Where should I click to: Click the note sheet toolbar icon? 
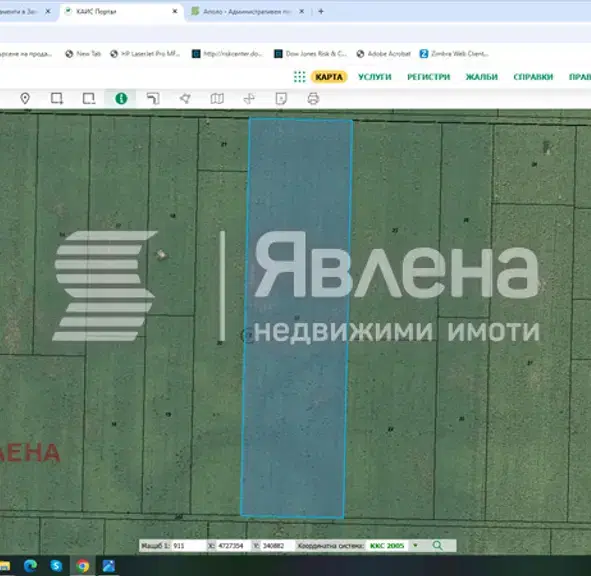coord(281,98)
